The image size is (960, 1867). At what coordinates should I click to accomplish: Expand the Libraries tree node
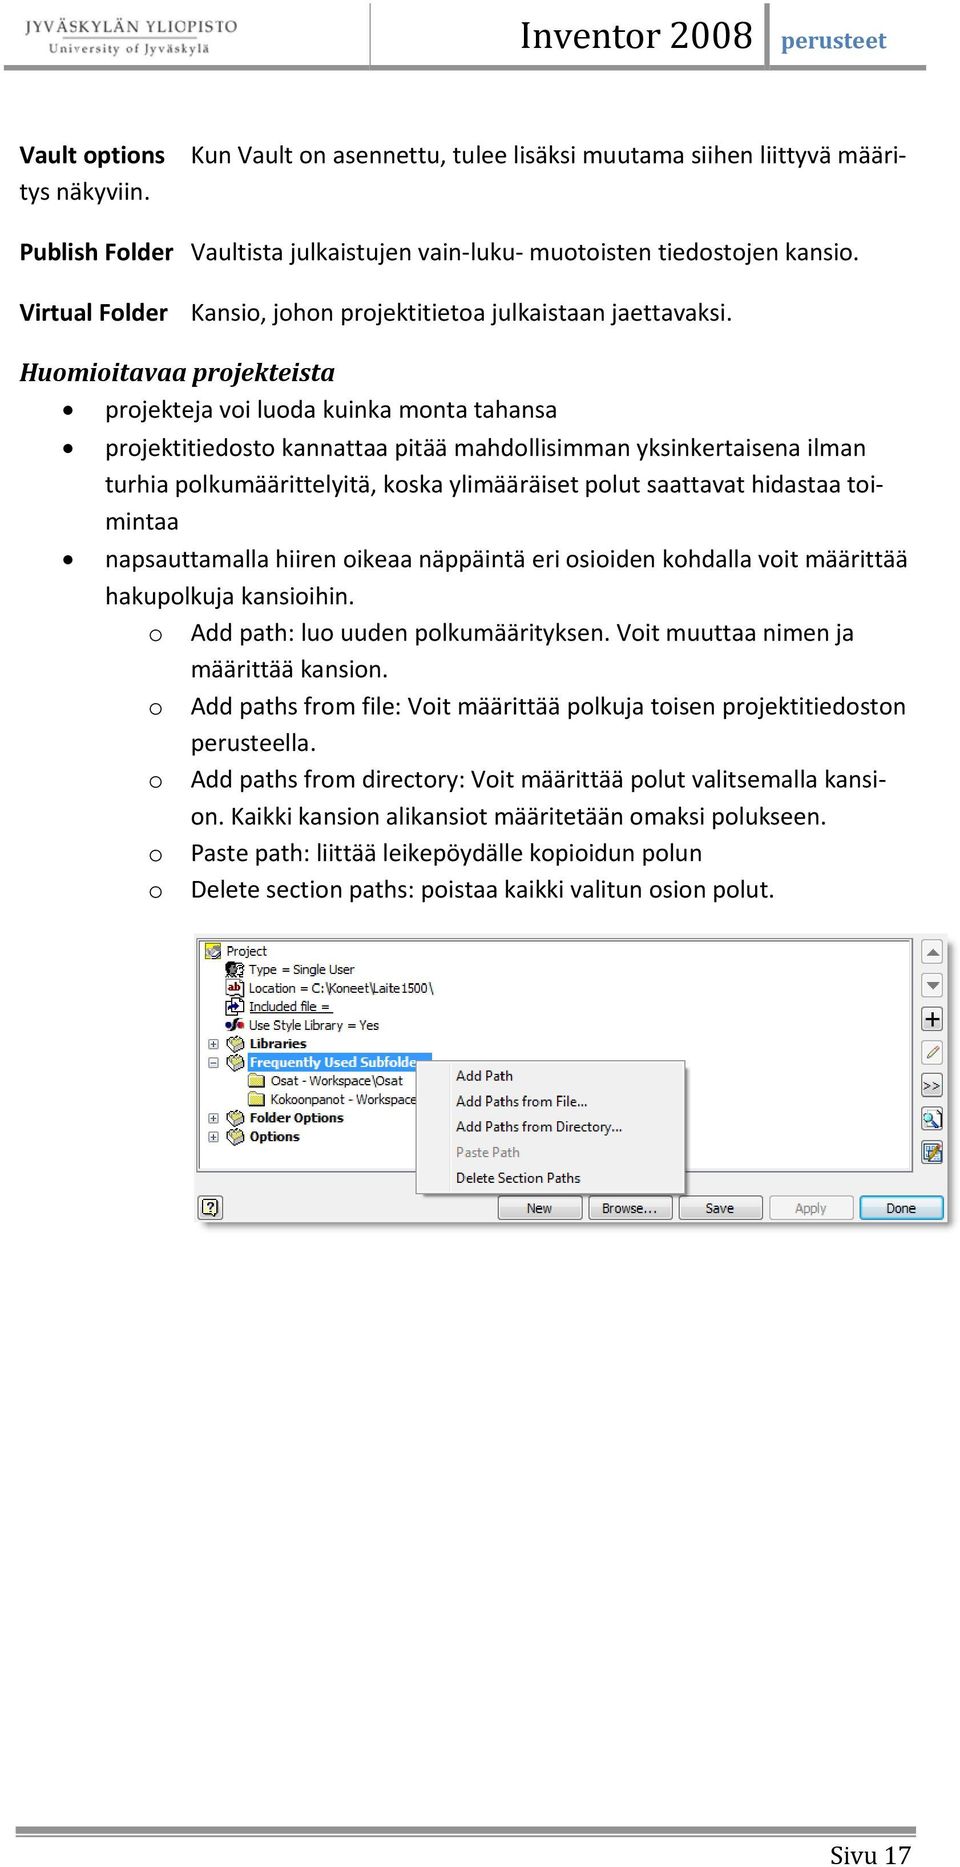point(213,1044)
